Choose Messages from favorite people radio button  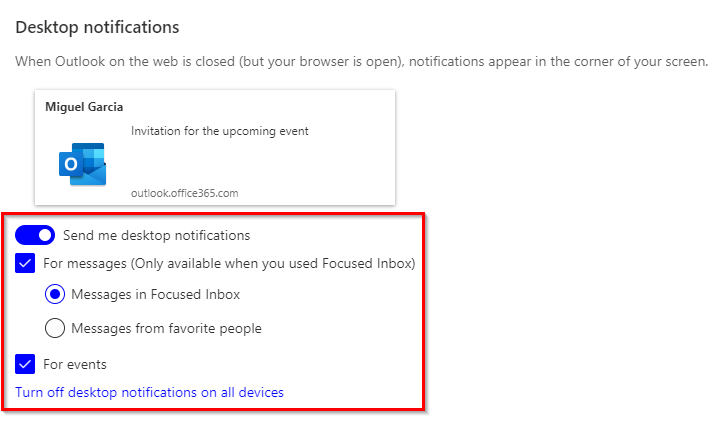[x=55, y=328]
